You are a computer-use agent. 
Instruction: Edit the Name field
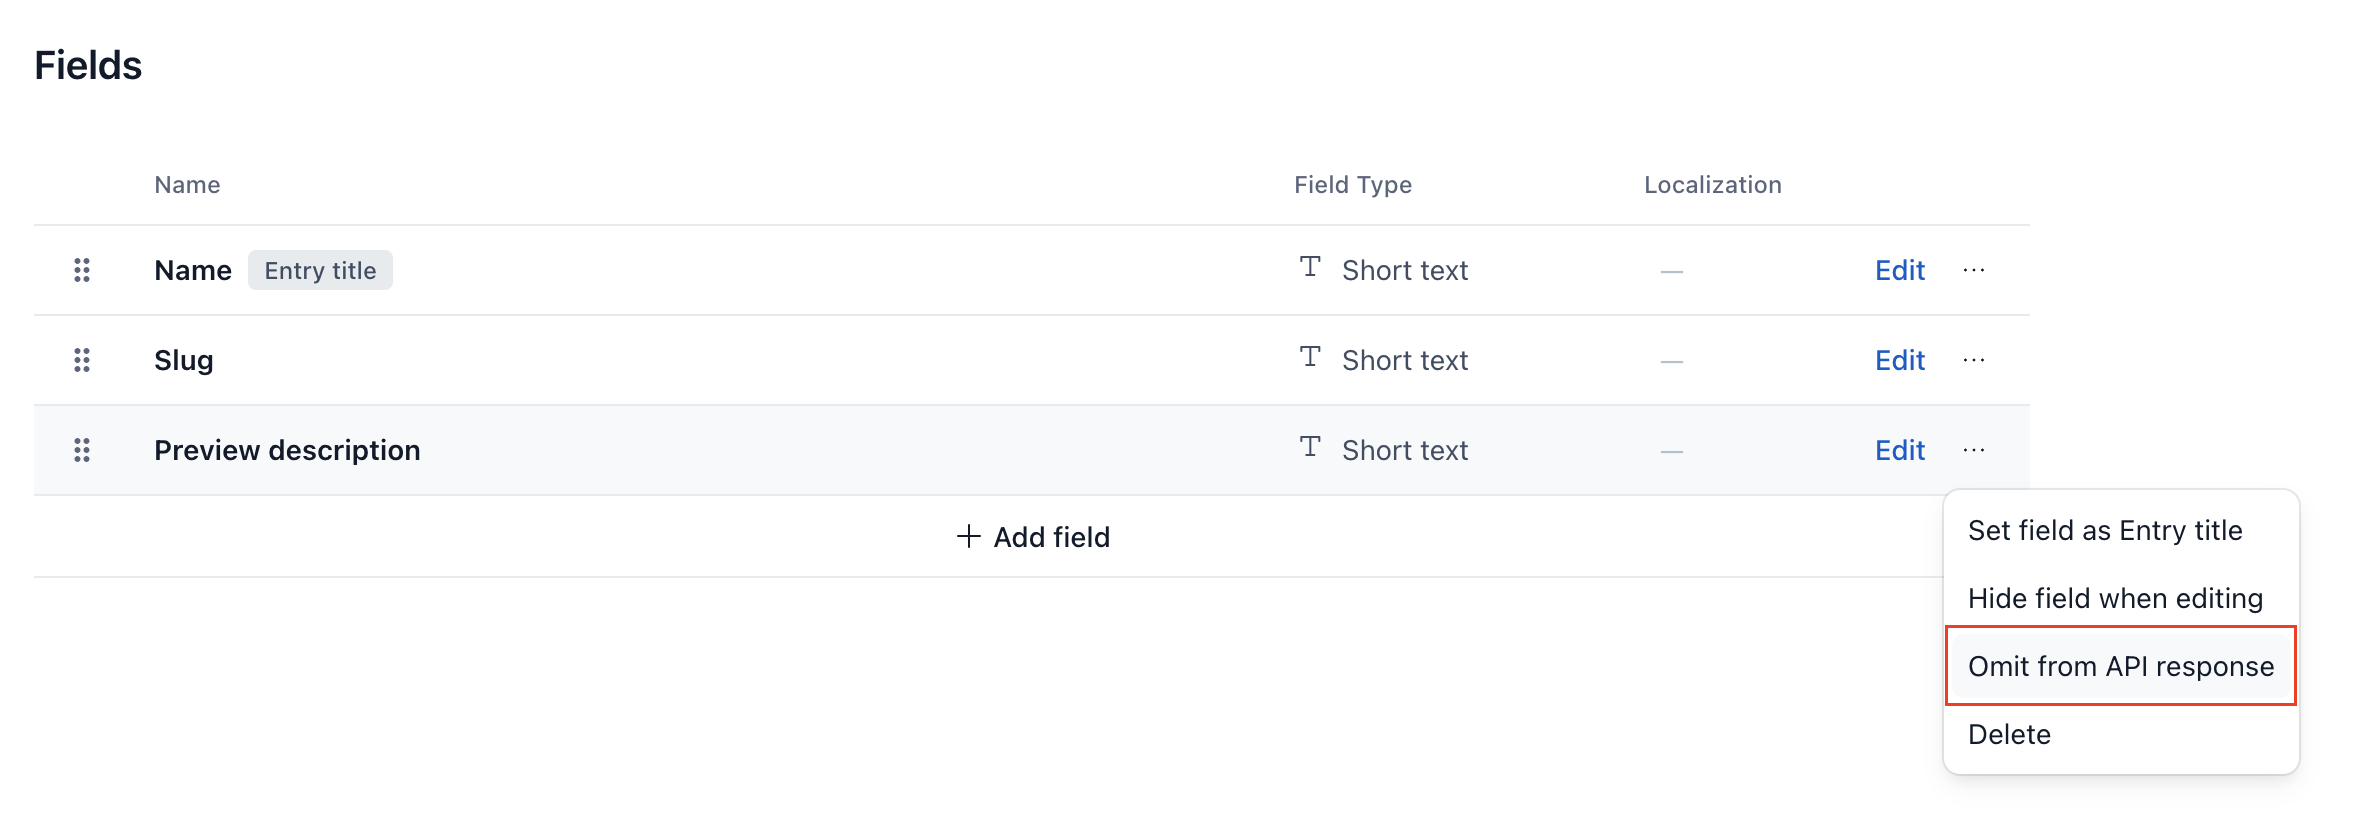coord(1899,270)
